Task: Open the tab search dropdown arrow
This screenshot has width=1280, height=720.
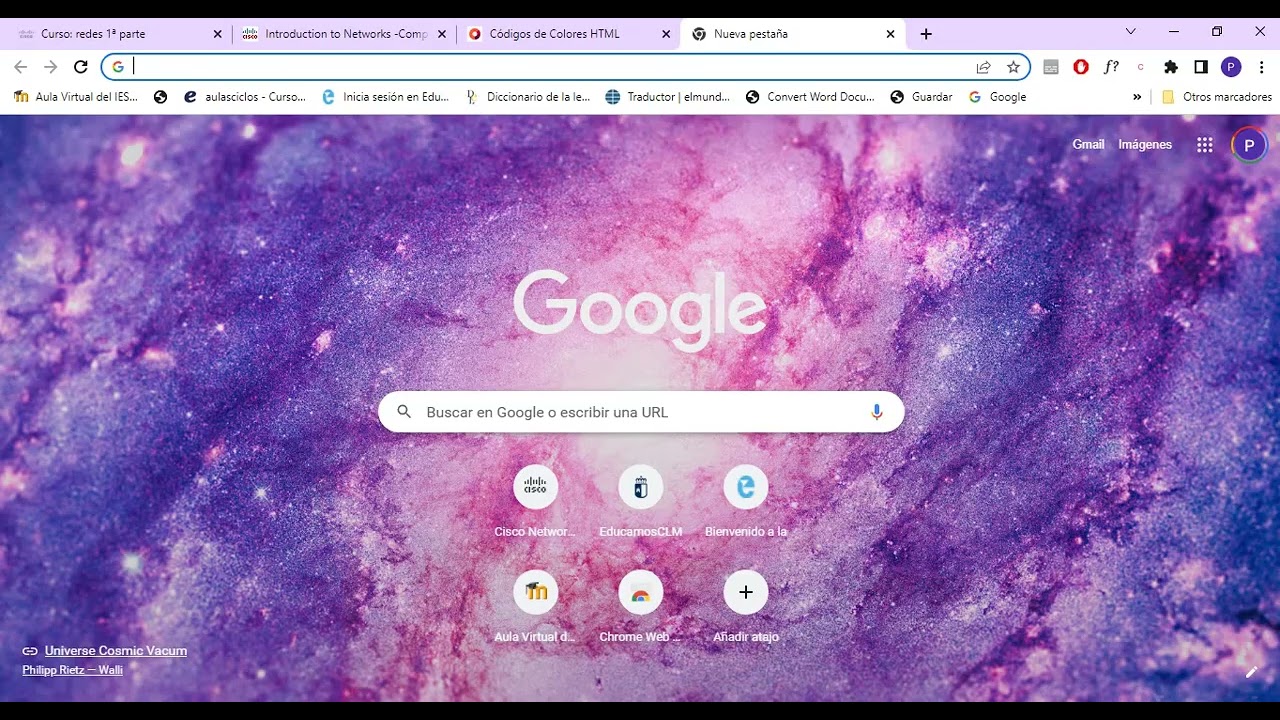Action: pos(1131,32)
